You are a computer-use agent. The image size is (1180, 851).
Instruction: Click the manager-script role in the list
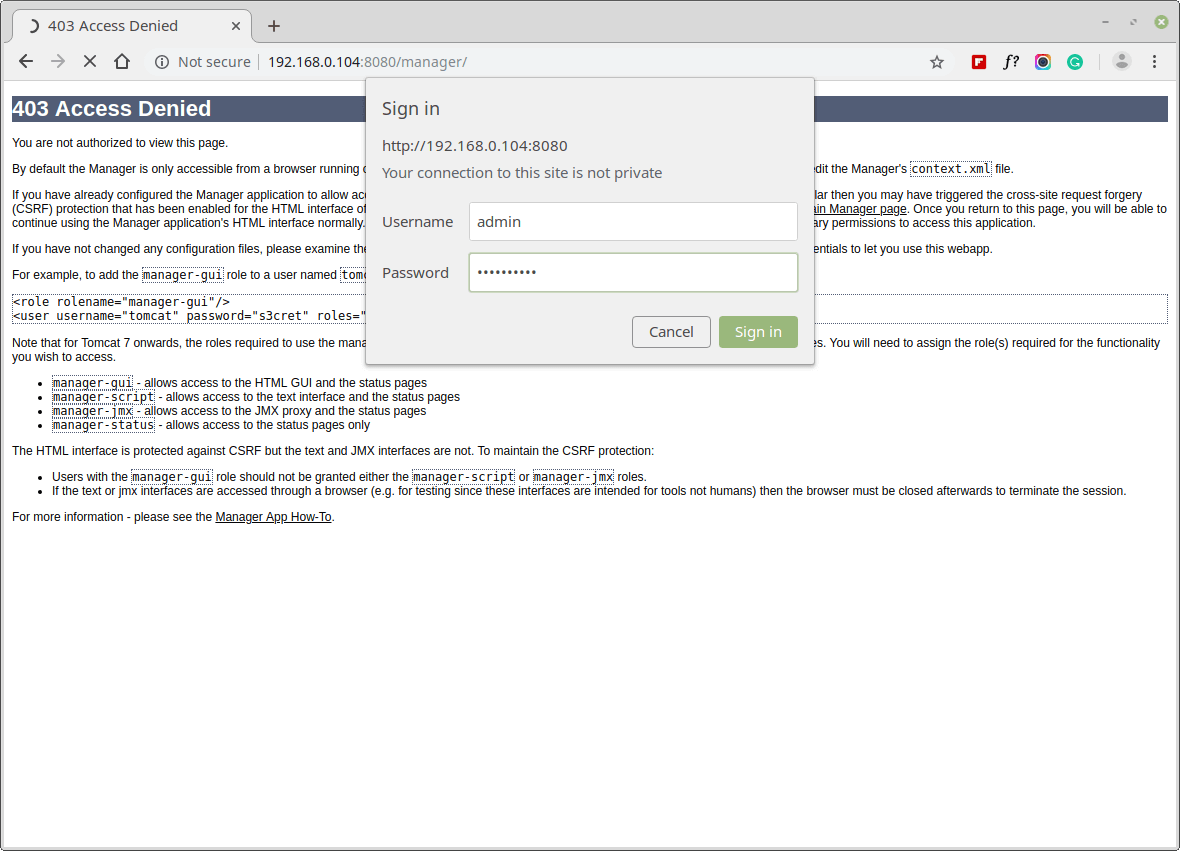[103, 397]
